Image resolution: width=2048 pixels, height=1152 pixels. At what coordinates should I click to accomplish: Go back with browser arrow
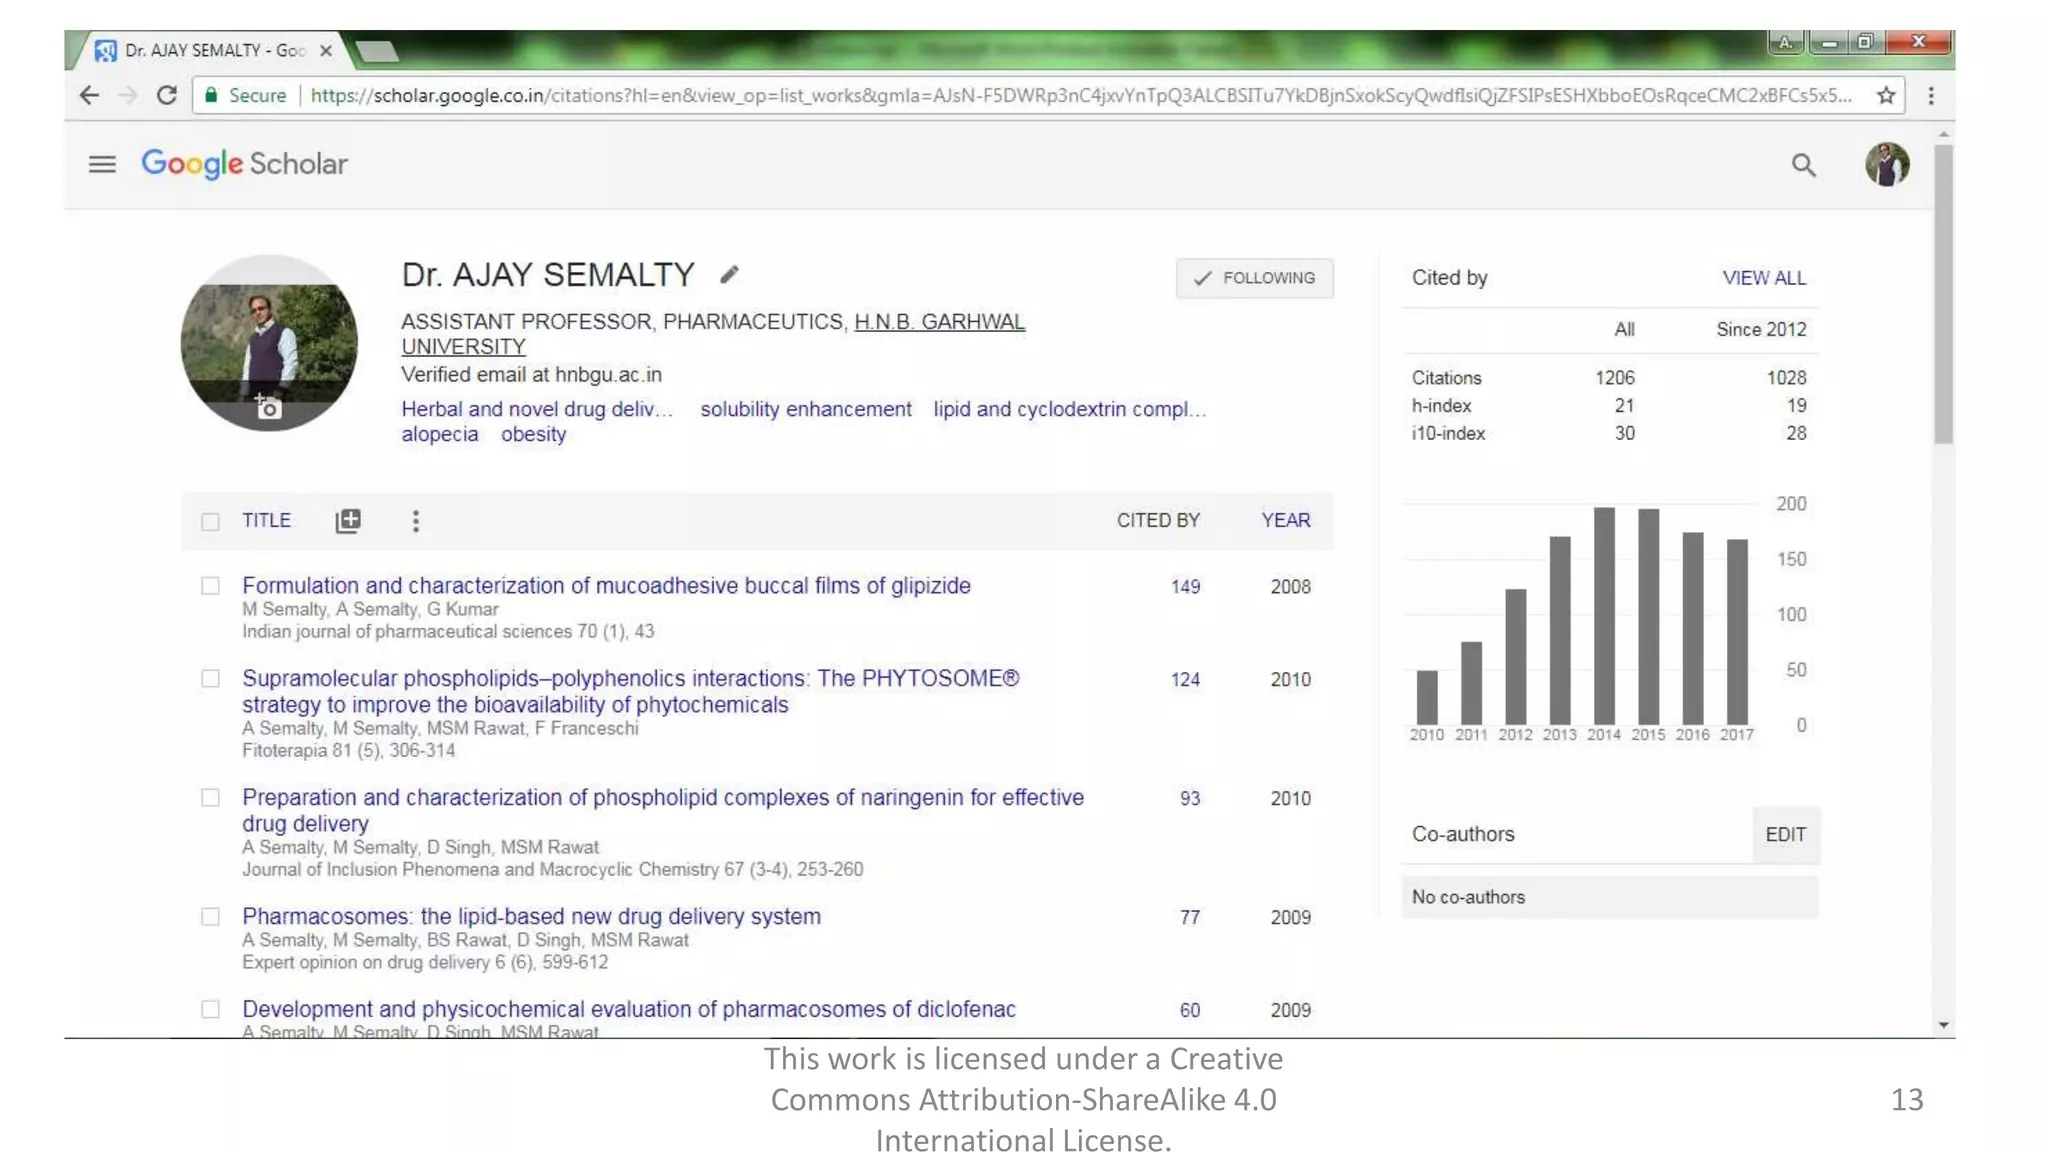(x=89, y=96)
